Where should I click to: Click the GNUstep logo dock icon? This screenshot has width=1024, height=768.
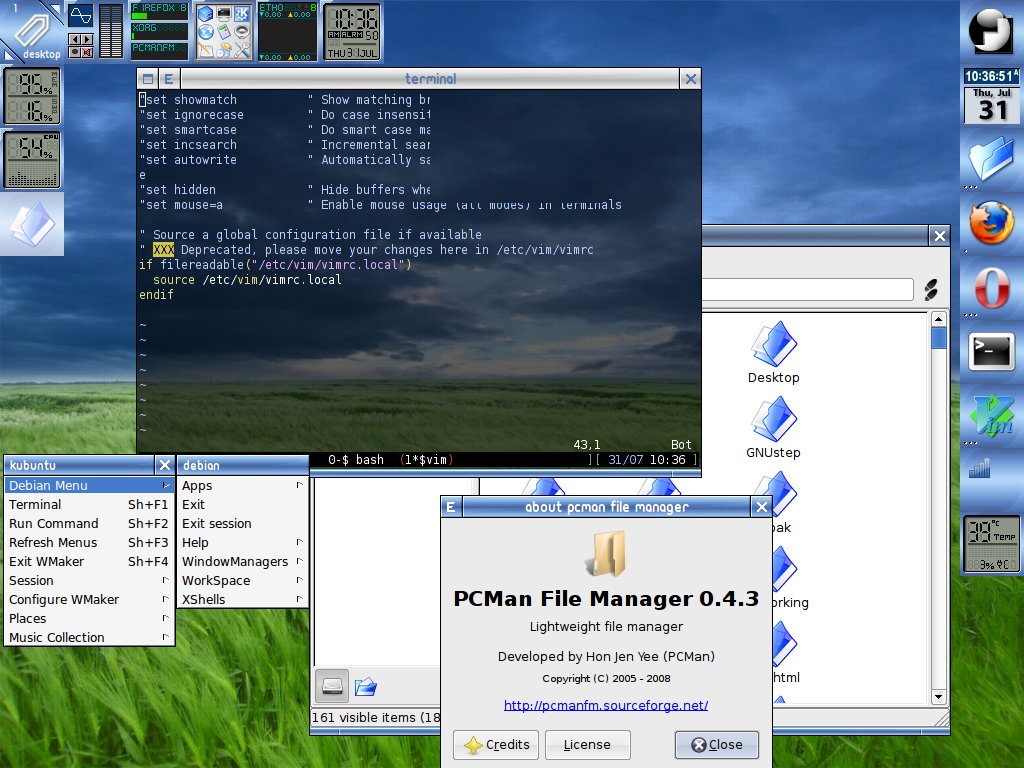point(991,31)
